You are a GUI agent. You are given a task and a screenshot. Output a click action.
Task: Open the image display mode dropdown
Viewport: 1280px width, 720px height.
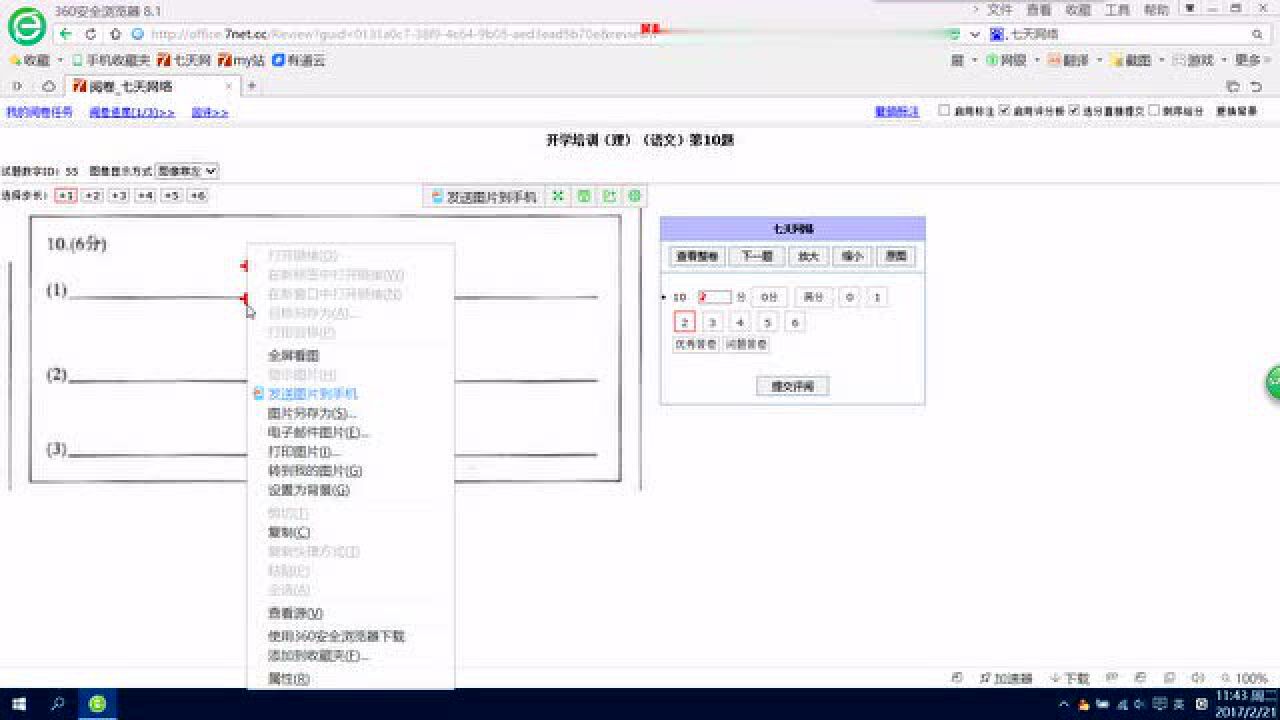pyautogui.click(x=187, y=171)
